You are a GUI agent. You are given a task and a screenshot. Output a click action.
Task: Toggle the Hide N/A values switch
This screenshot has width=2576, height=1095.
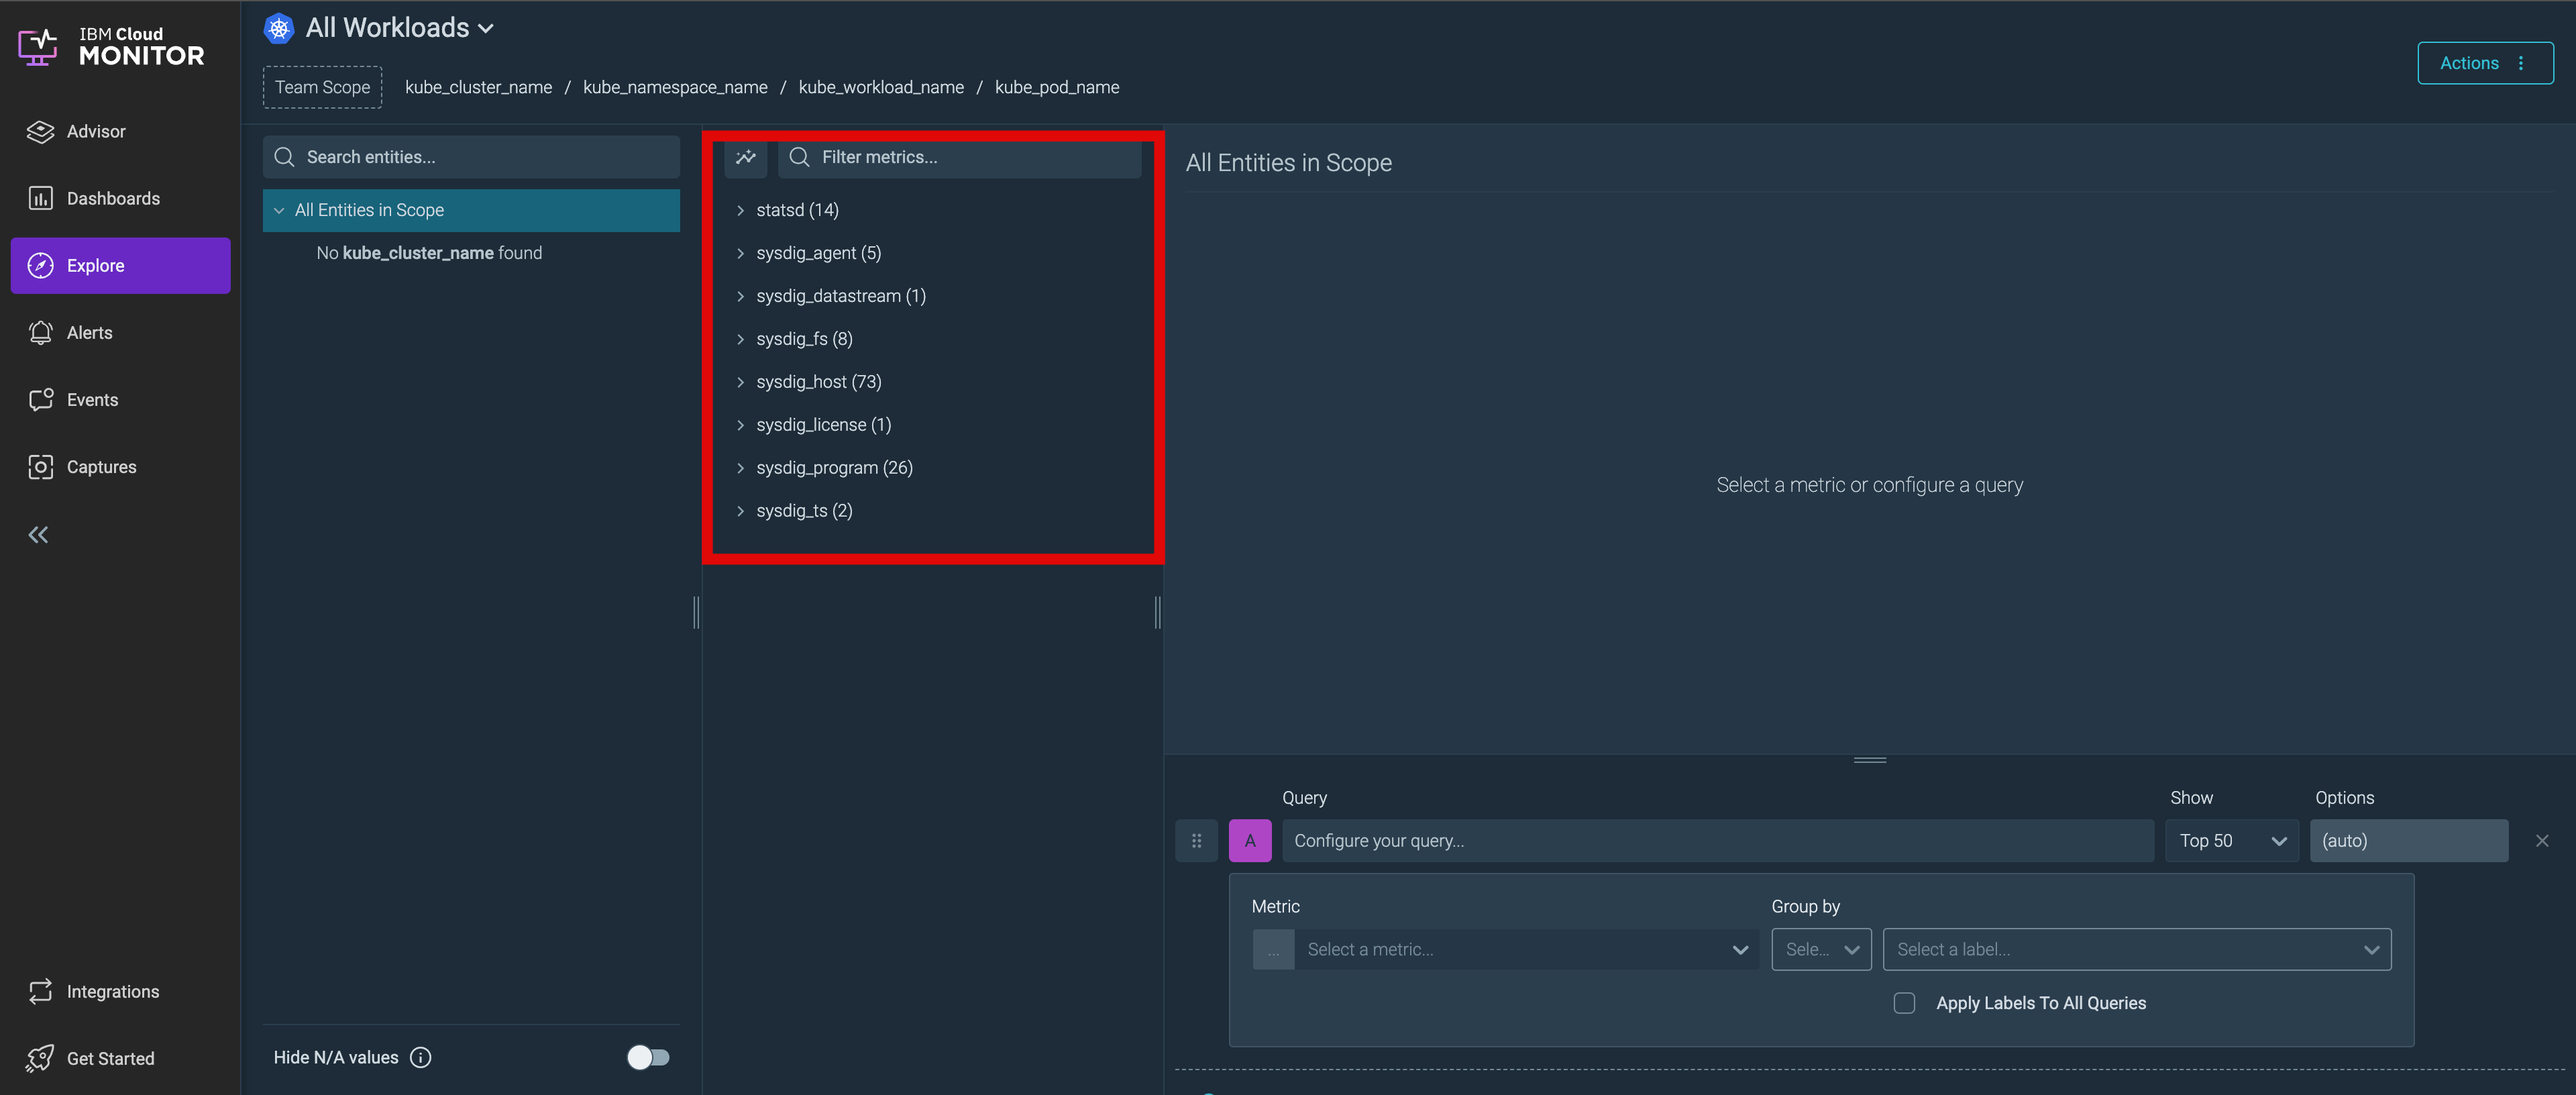pyautogui.click(x=648, y=1057)
